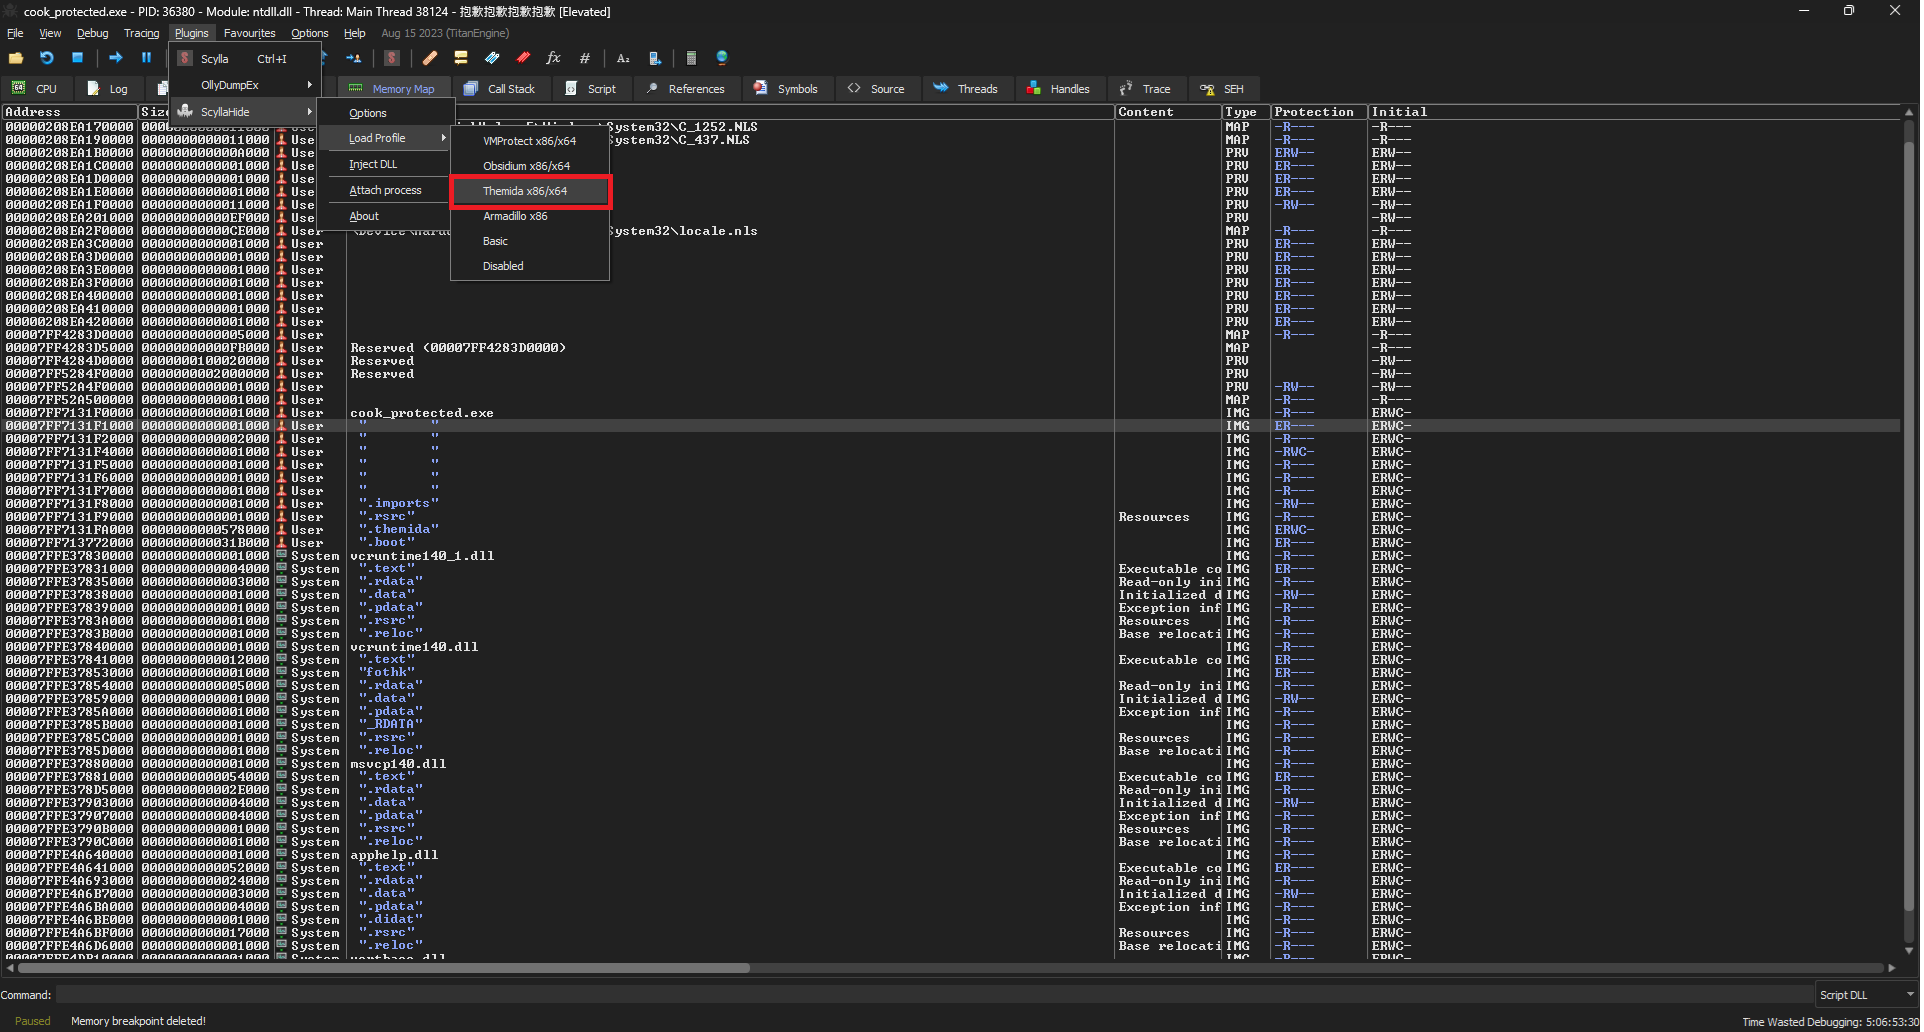Viewport: 1924px width, 1032px height.
Task: Open Bookmarks with the red tags icon
Action: coord(523,58)
